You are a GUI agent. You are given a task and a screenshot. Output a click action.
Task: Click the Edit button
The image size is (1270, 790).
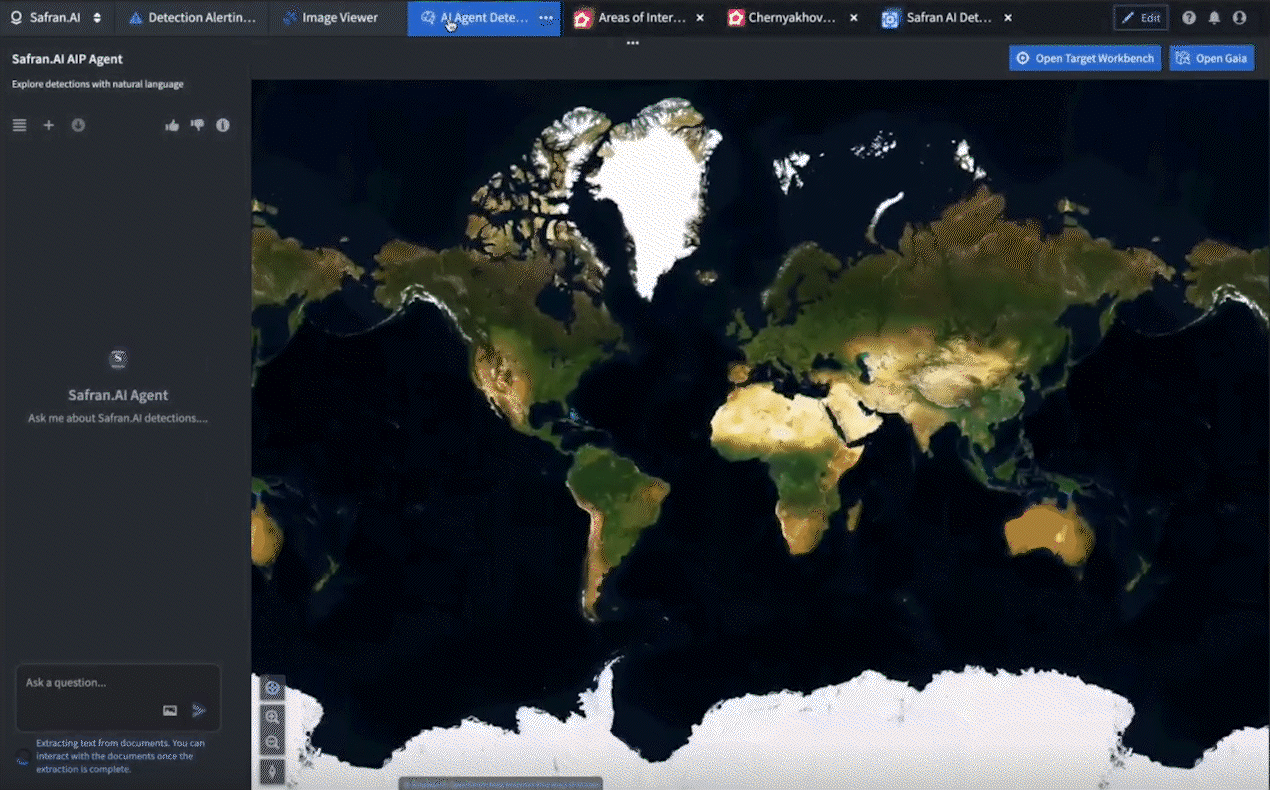click(1141, 18)
